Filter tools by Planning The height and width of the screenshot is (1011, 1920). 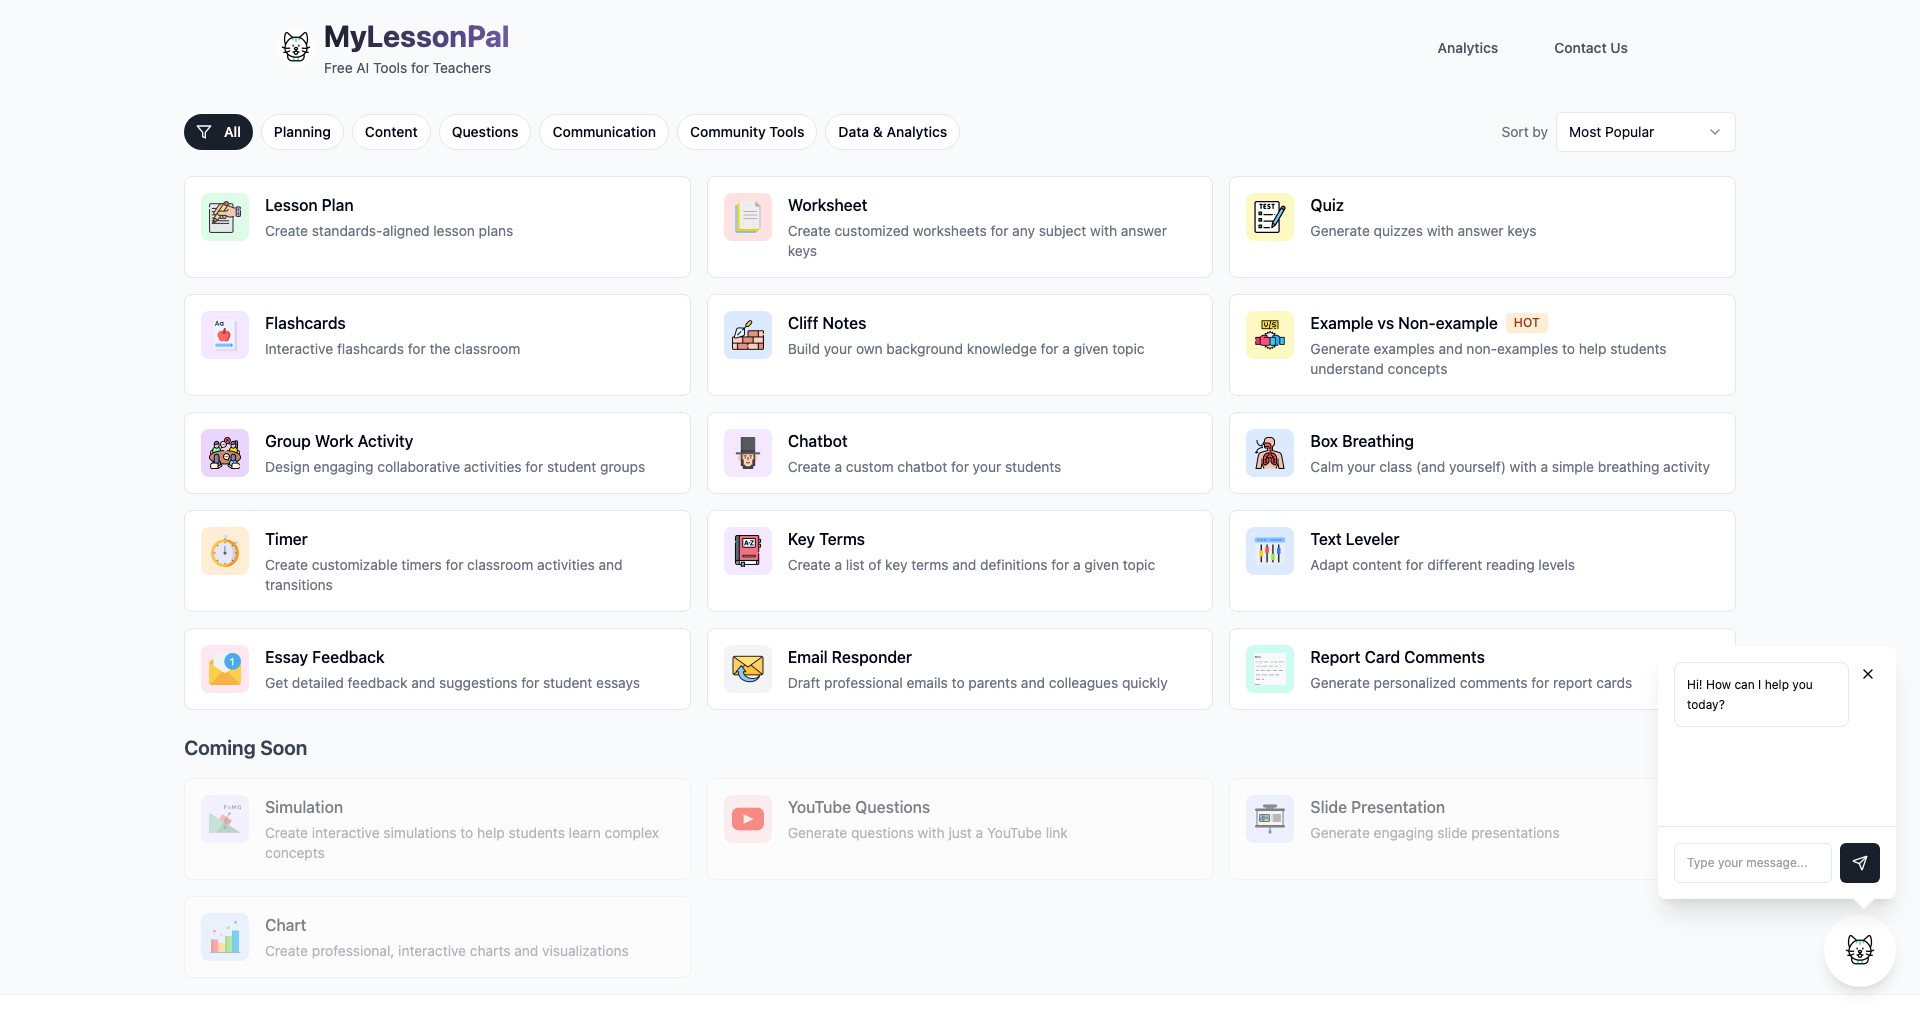pos(302,132)
